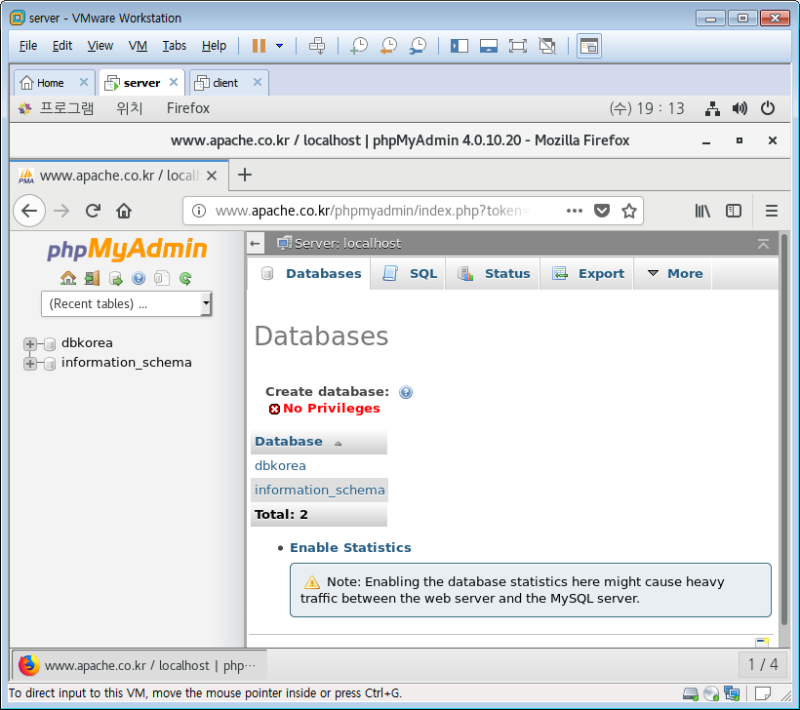This screenshot has width=800, height=710.
Task: Show site information icon in URL bar
Action: point(199,211)
